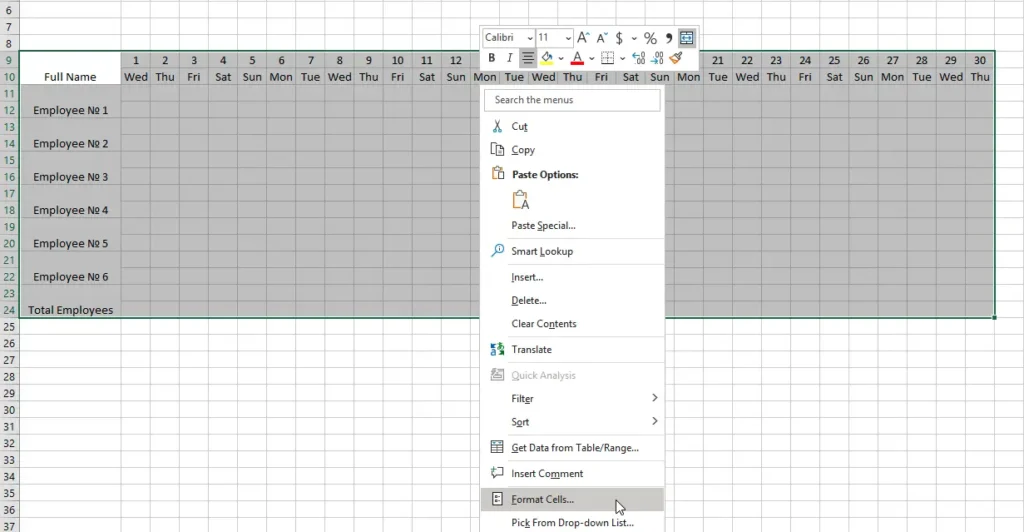The height and width of the screenshot is (532, 1024).
Task: Apply Percent Style from mini toolbar
Action: click(650, 38)
